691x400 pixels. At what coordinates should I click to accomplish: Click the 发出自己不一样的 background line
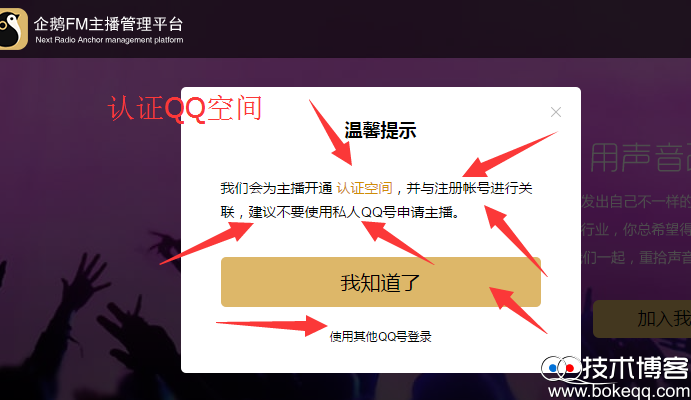pos(636,202)
